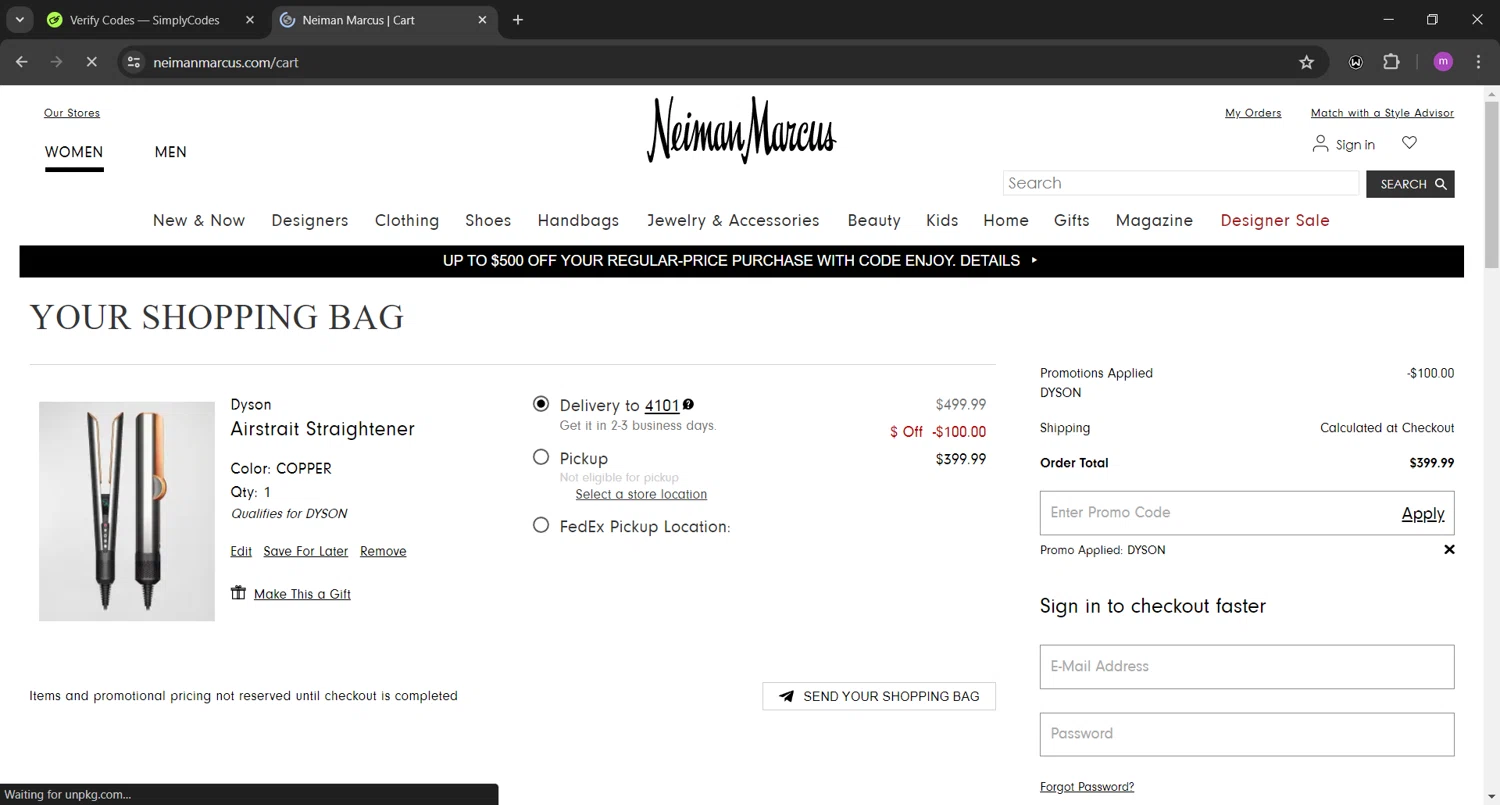Open site information icon in address bar
This screenshot has width=1500, height=805.
point(133,62)
